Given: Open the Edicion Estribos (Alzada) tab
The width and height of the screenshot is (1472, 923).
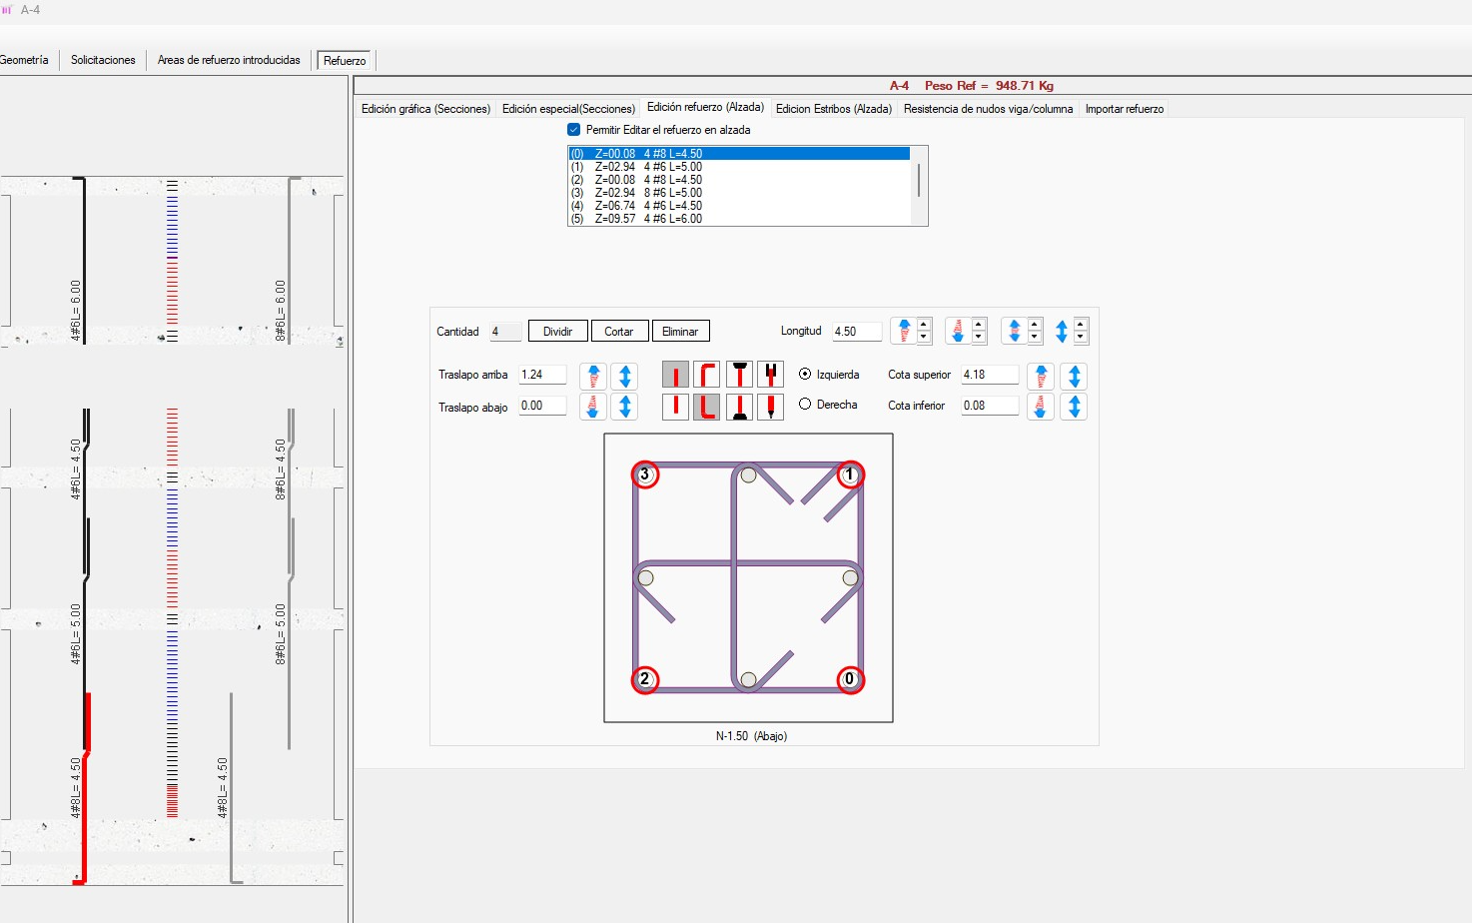Looking at the screenshot, I should (833, 109).
